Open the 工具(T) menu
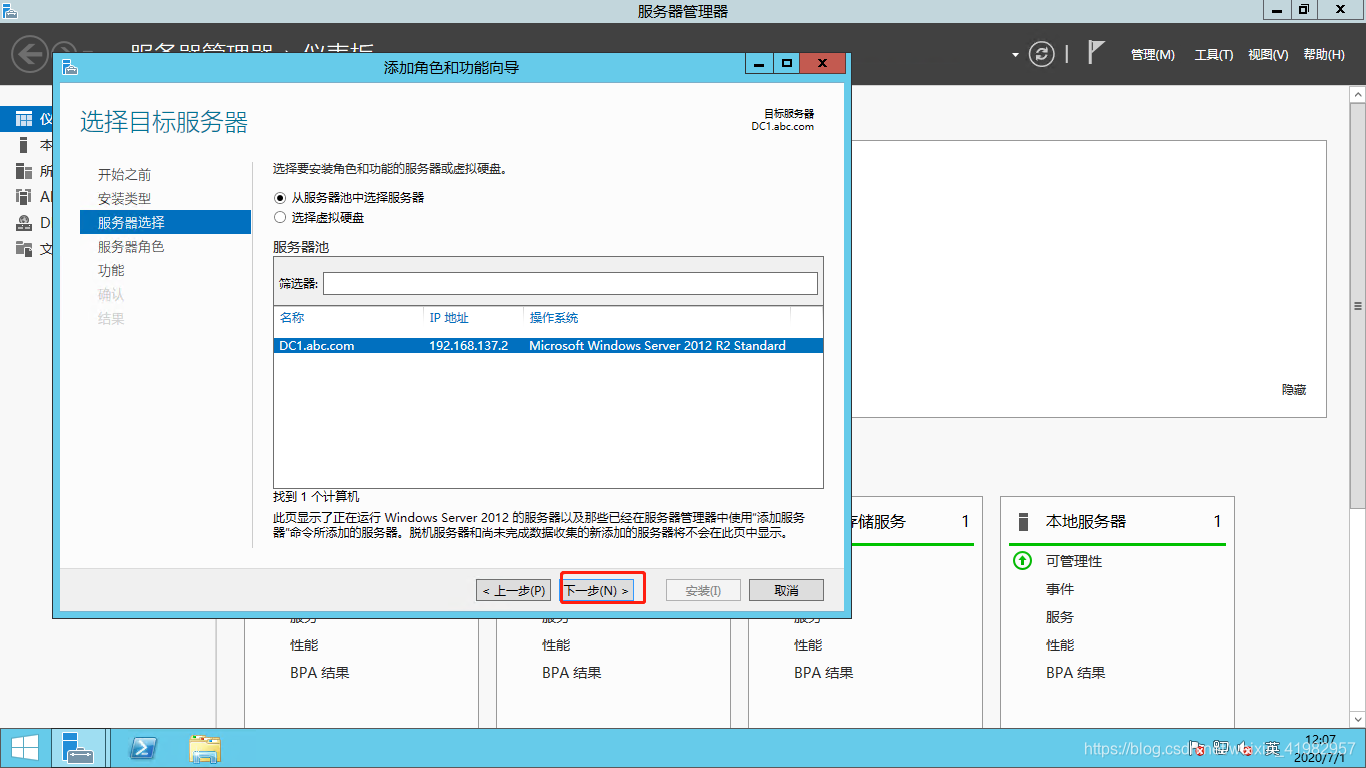This screenshot has height=768, width=1366. [x=1214, y=55]
